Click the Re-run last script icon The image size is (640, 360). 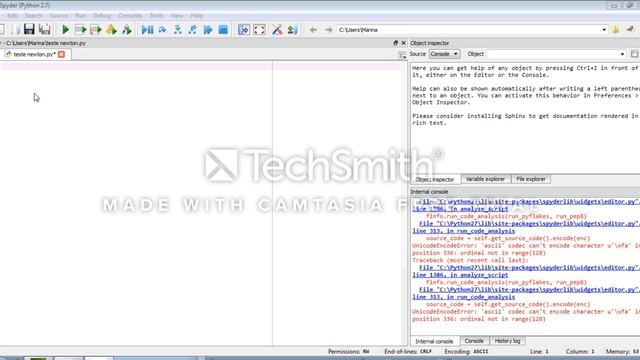(127, 29)
